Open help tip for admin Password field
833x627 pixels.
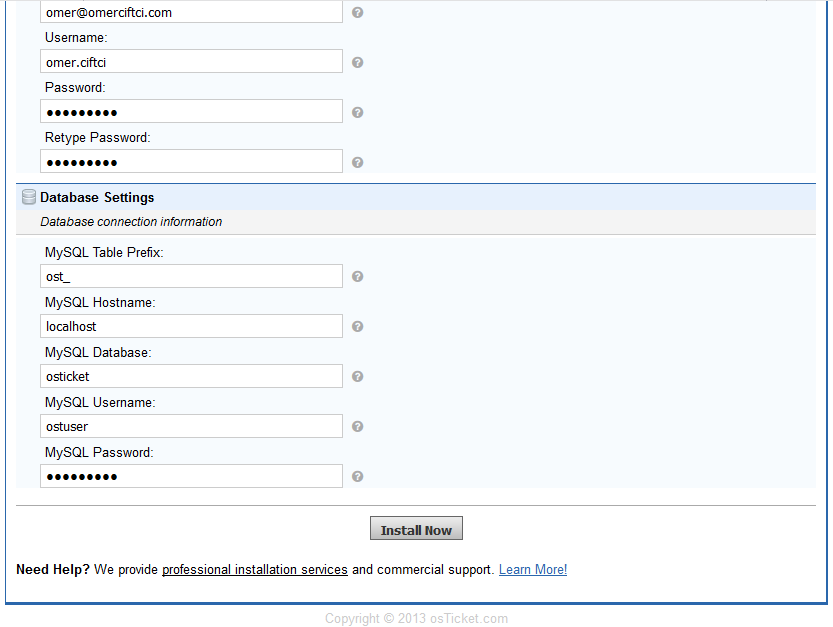357,112
